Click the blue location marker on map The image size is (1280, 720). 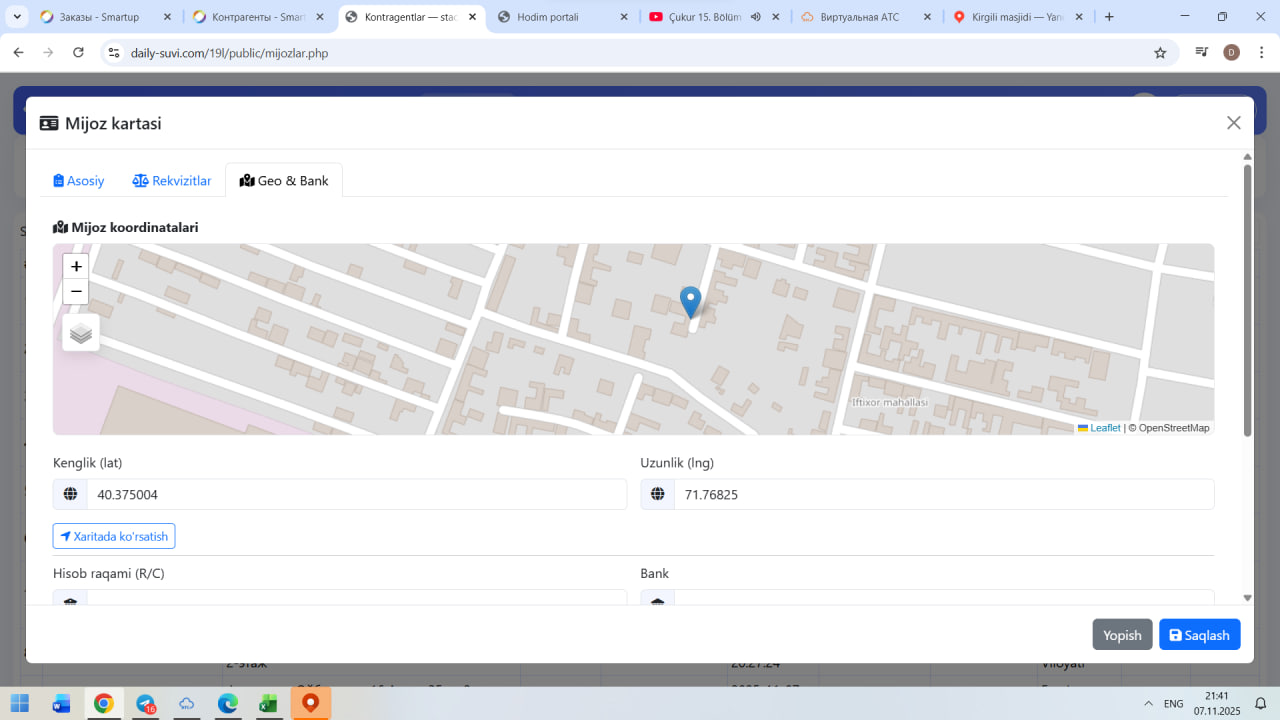pyautogui.click(x=690, y=300)
